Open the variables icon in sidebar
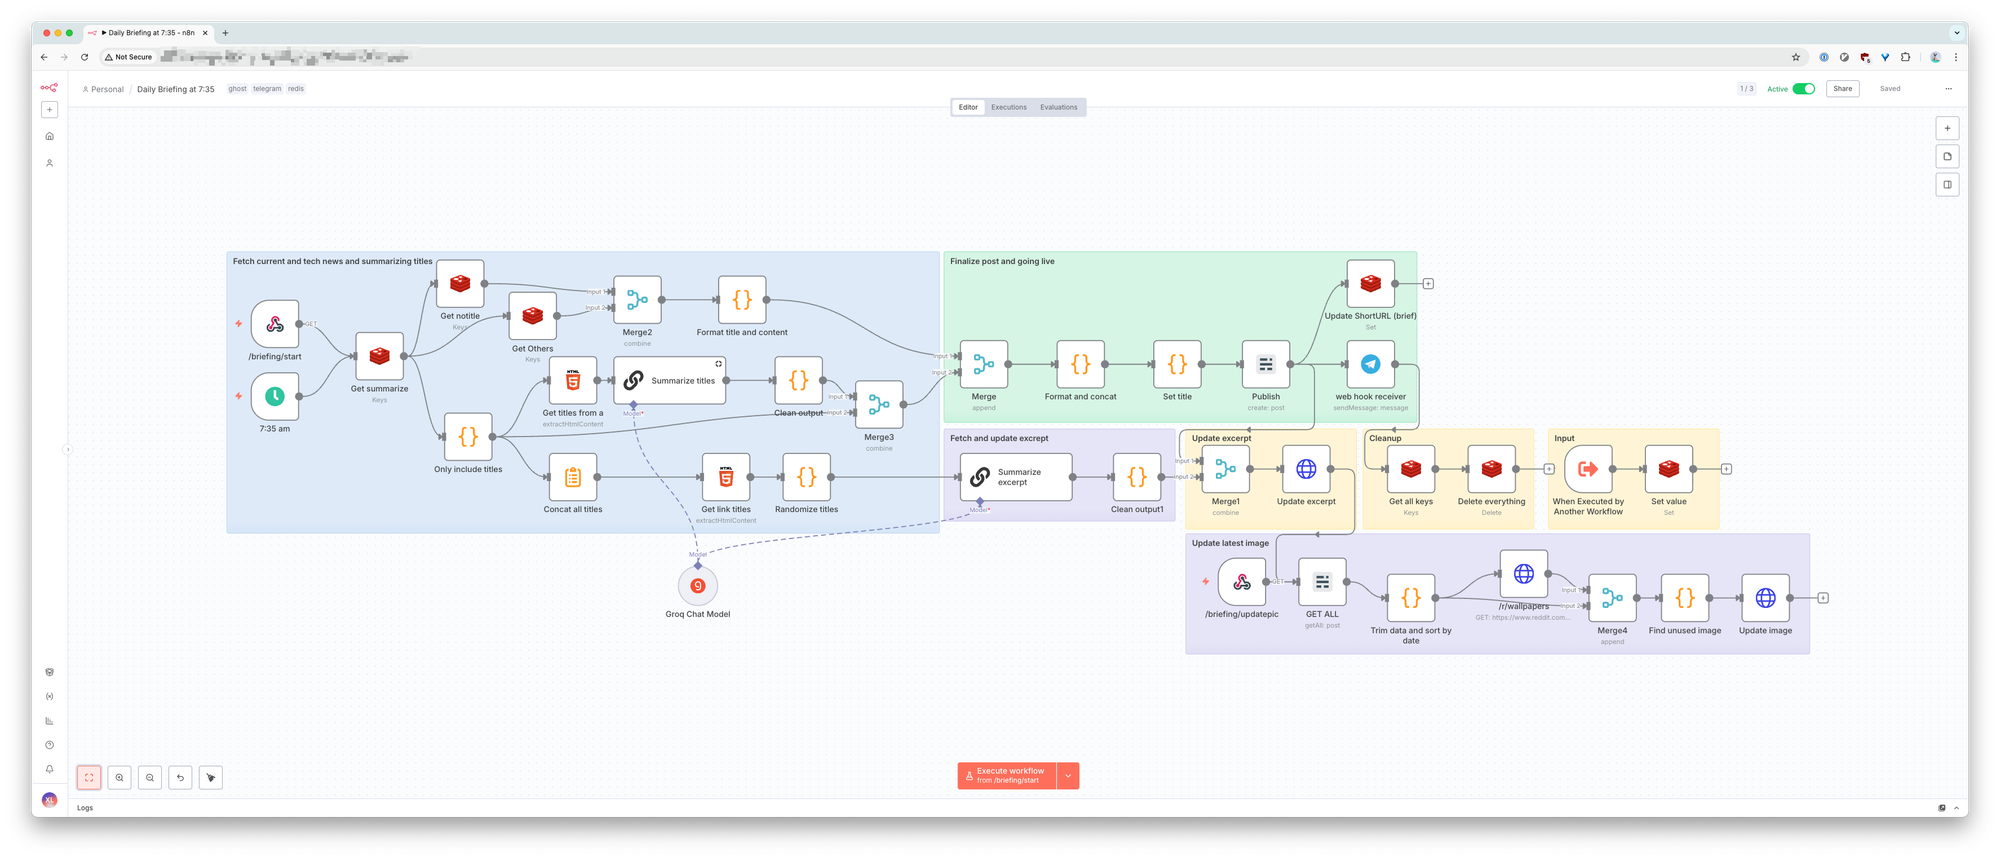This screenshot has height=859, width=2000. [49, 697]
